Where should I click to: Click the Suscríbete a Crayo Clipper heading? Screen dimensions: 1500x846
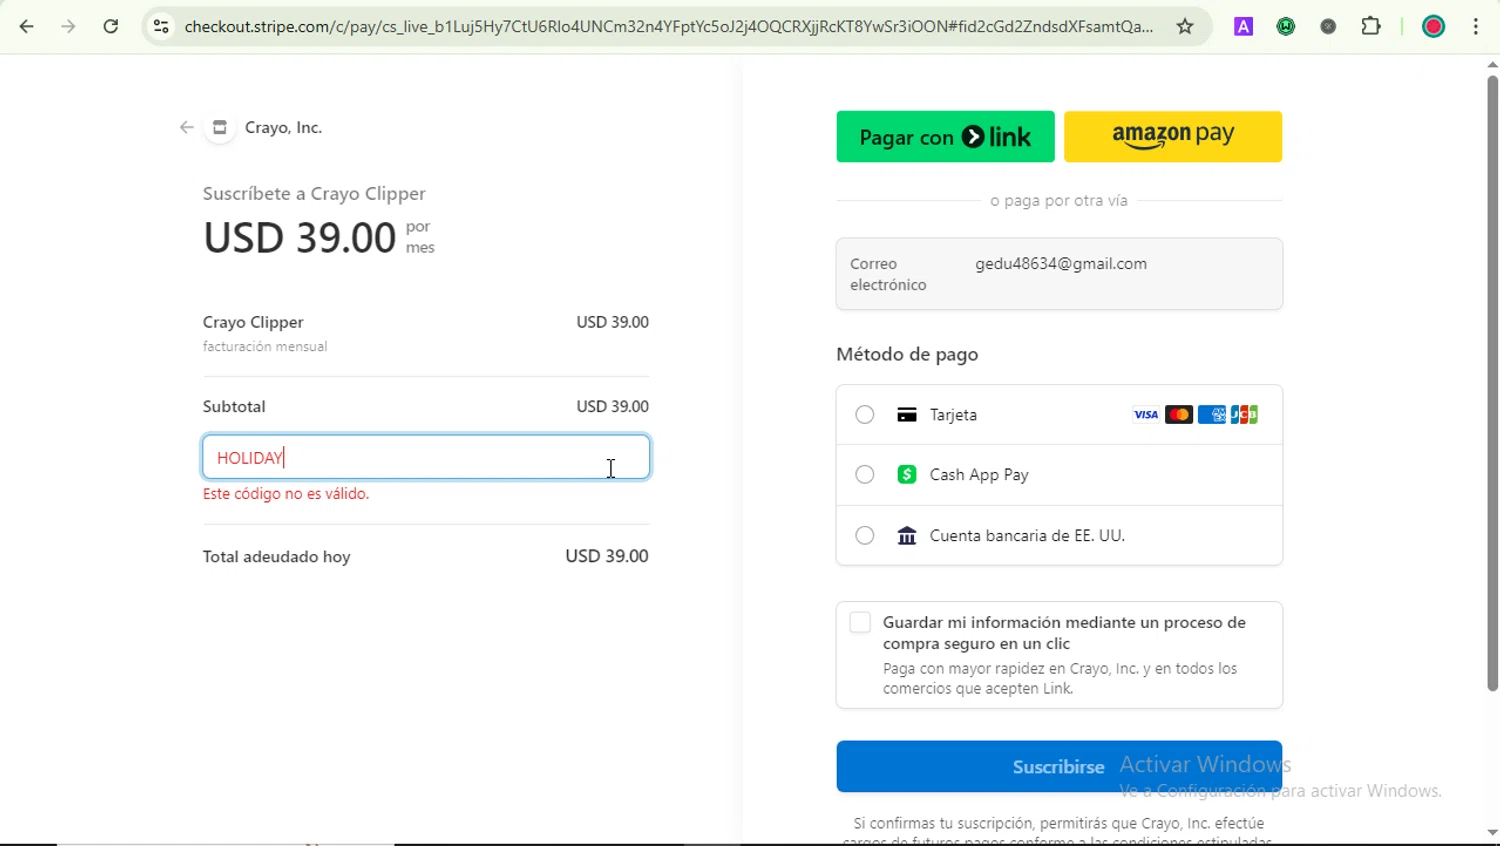pyautogui.click(x=314, y=193)
